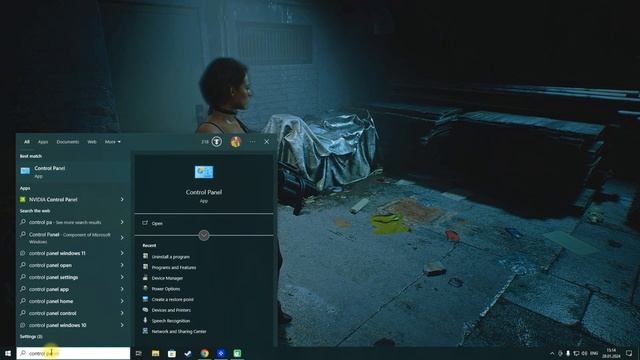Expand Control Panel Component of Microsoft arrow
Screen dimensions: 640x360
pyautogui.click(x=122, y=238)
